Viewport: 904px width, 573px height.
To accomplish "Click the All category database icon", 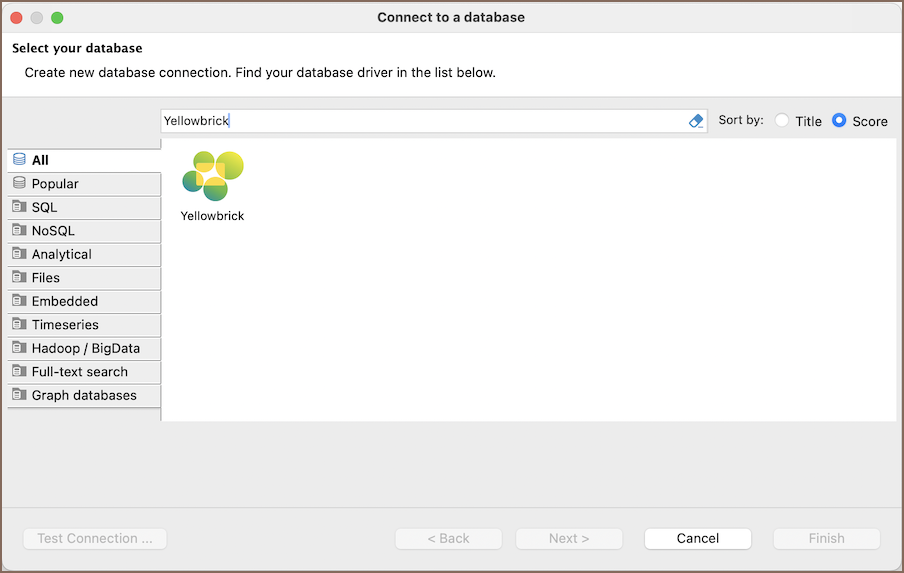I will tap(19, 160).
